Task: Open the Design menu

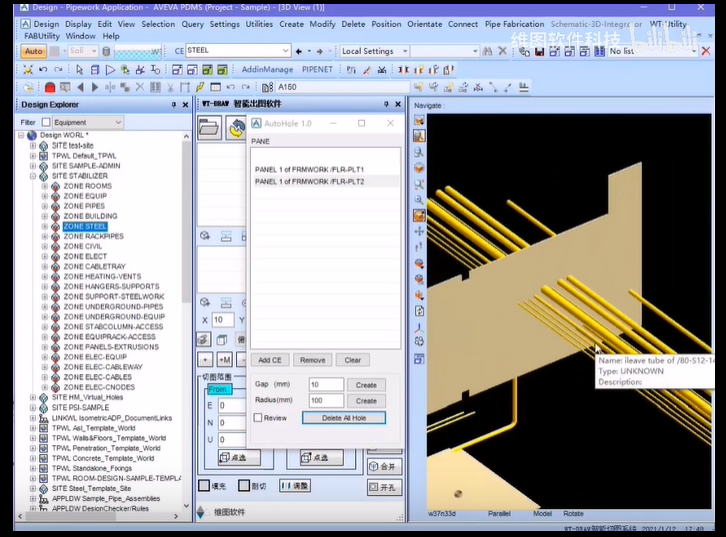Action: (46, 24)
